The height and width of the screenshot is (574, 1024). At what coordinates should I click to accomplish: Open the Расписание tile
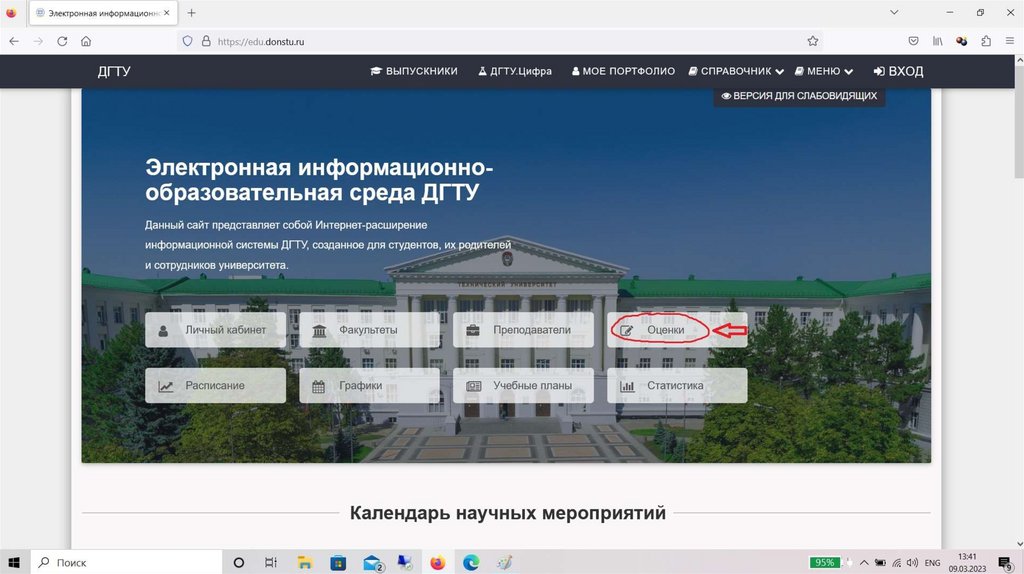[216, 385]
